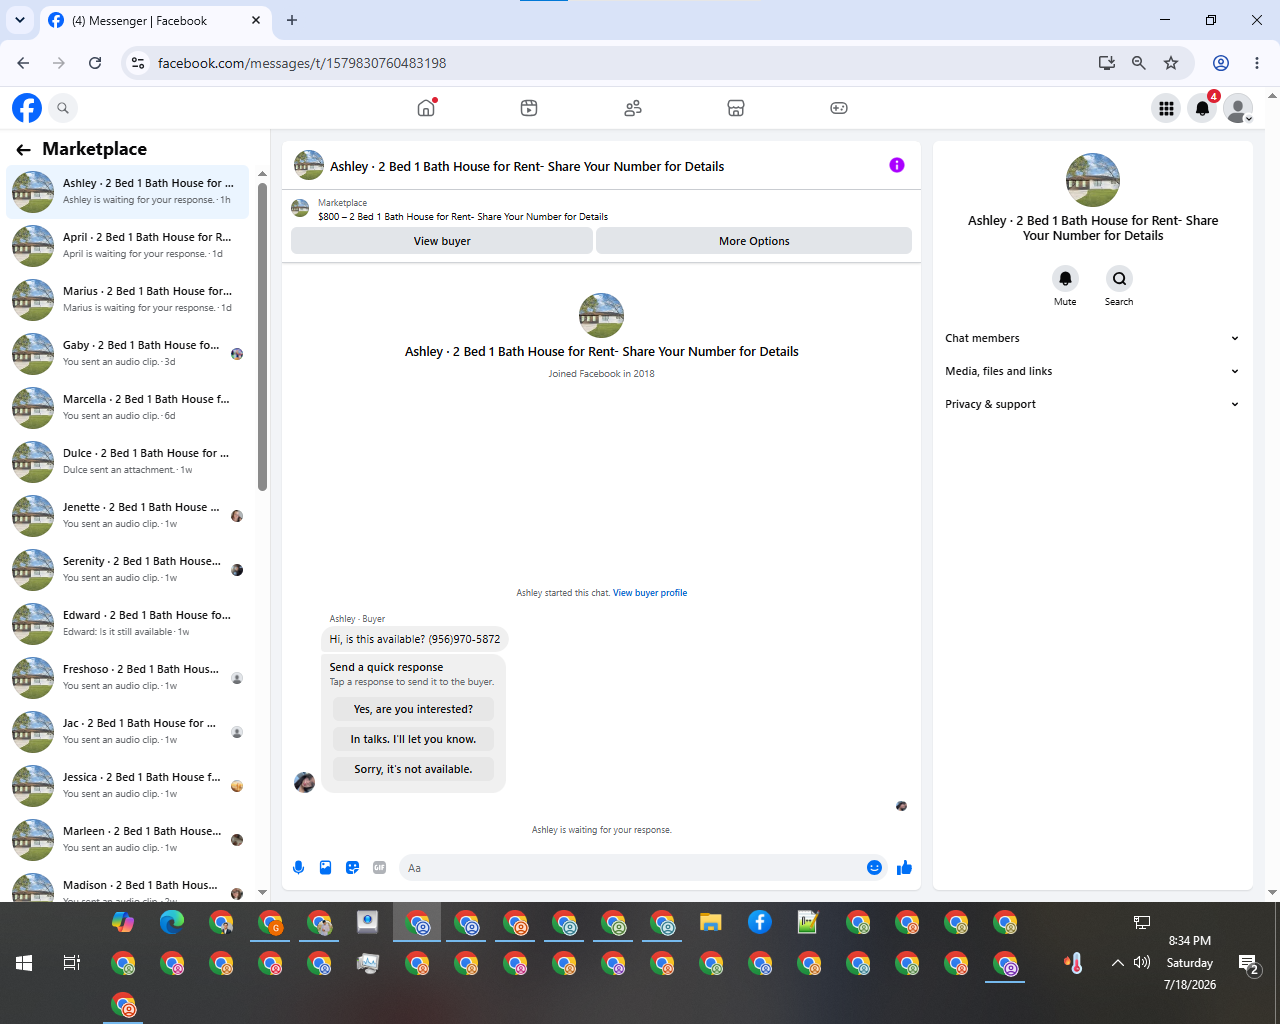
Task: Open the Chrome profile button
Action: coord(1221,63)
